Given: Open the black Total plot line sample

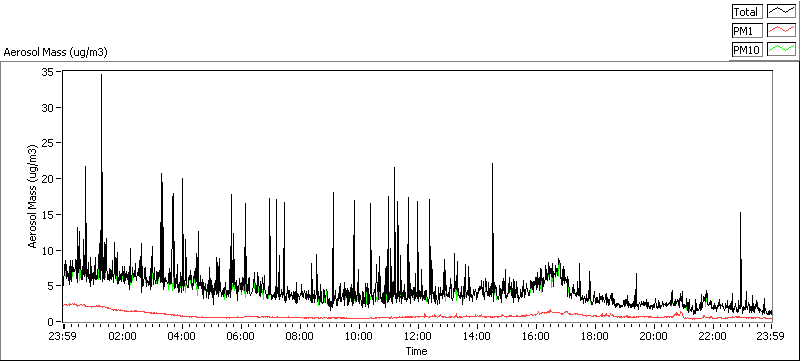Looking at the screenshot, I should [x=781, y=12].
